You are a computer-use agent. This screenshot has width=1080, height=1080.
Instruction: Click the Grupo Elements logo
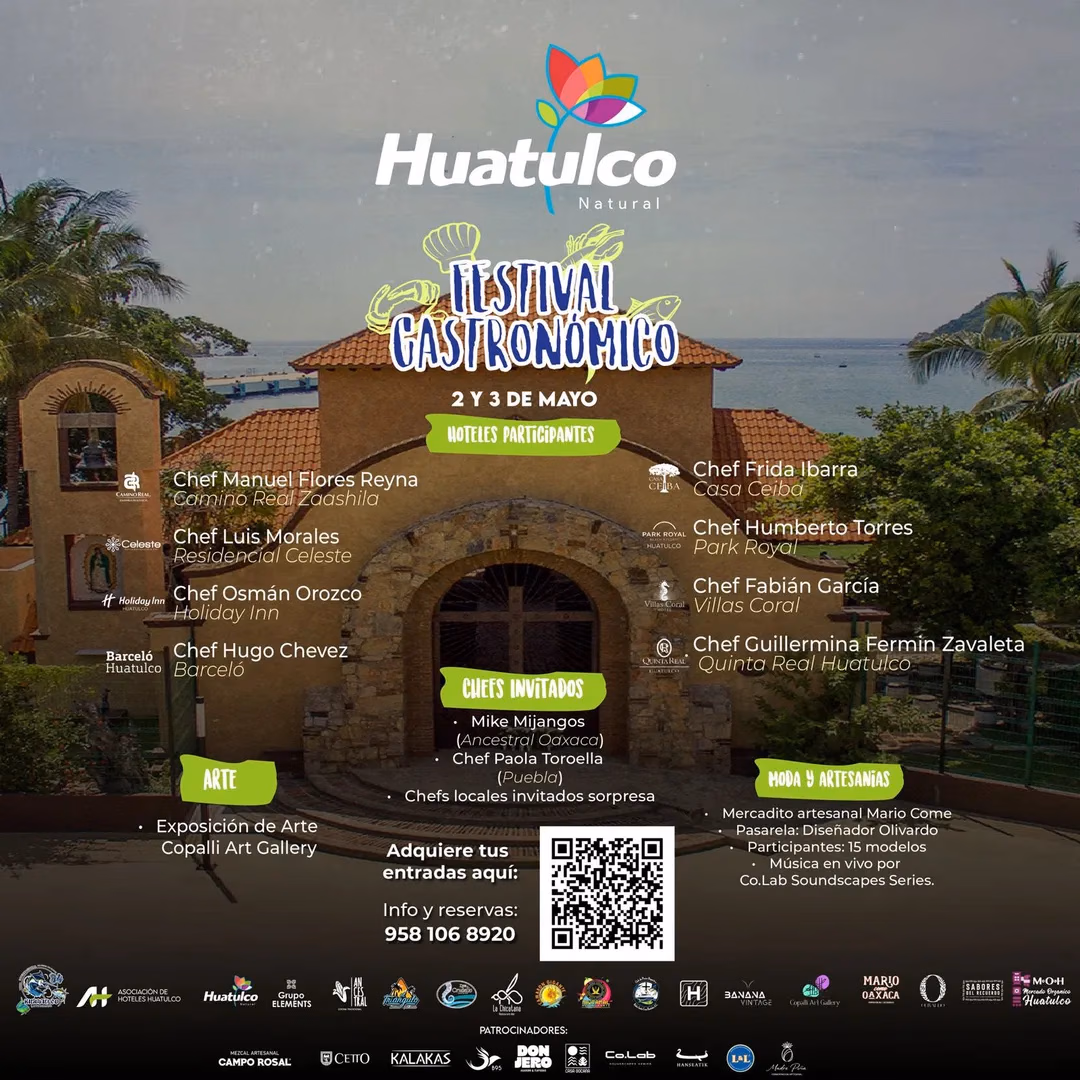tap(291, 994)
